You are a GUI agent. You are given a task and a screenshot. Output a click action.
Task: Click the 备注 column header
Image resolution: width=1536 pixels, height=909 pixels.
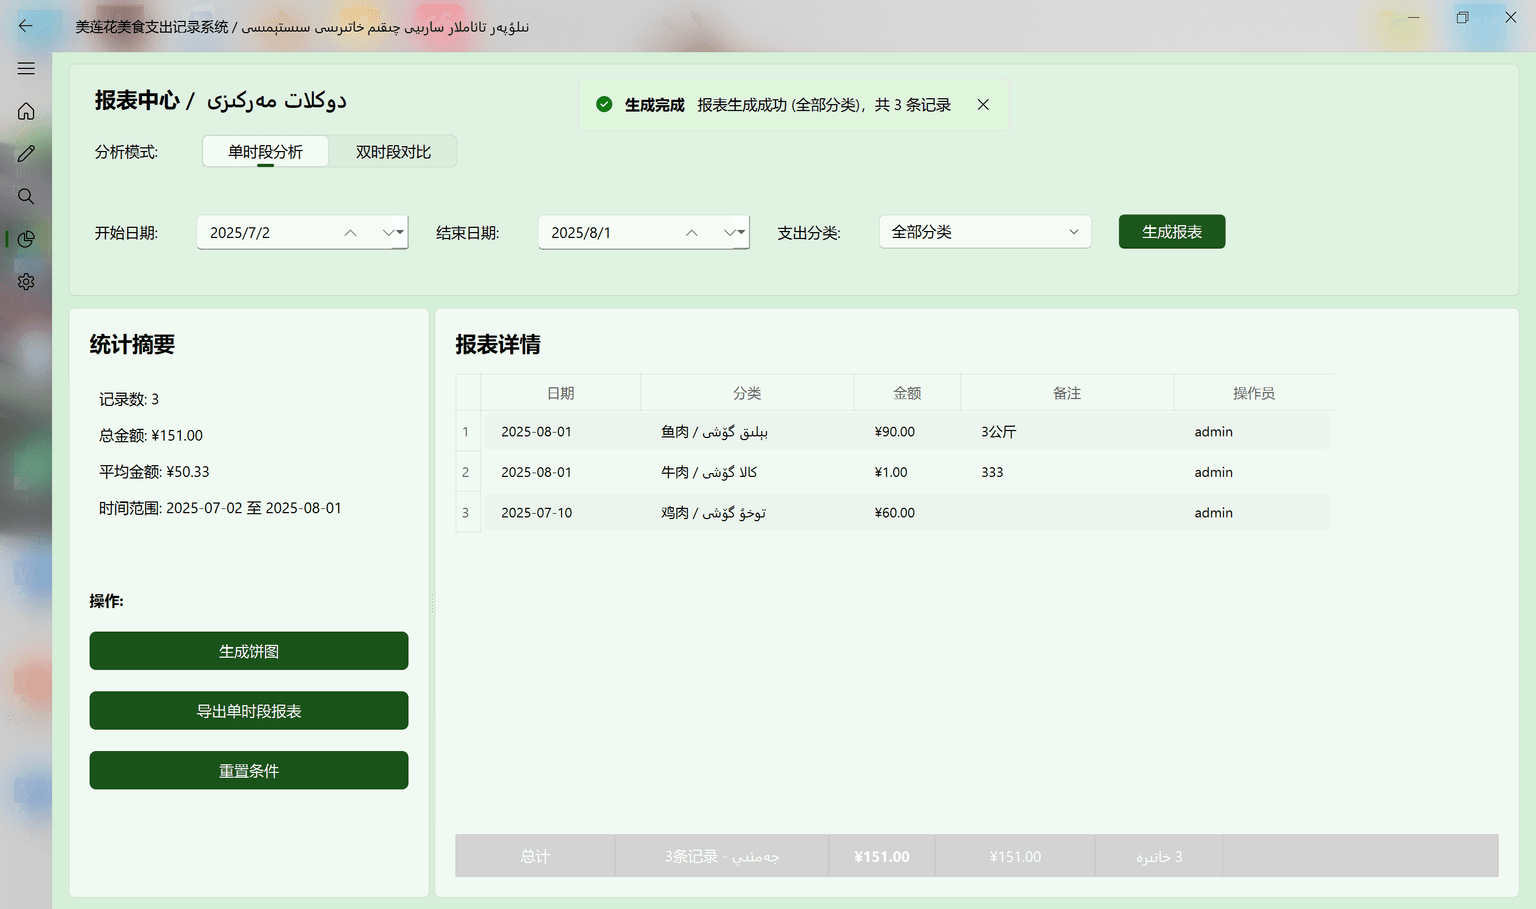[1067, 393]
